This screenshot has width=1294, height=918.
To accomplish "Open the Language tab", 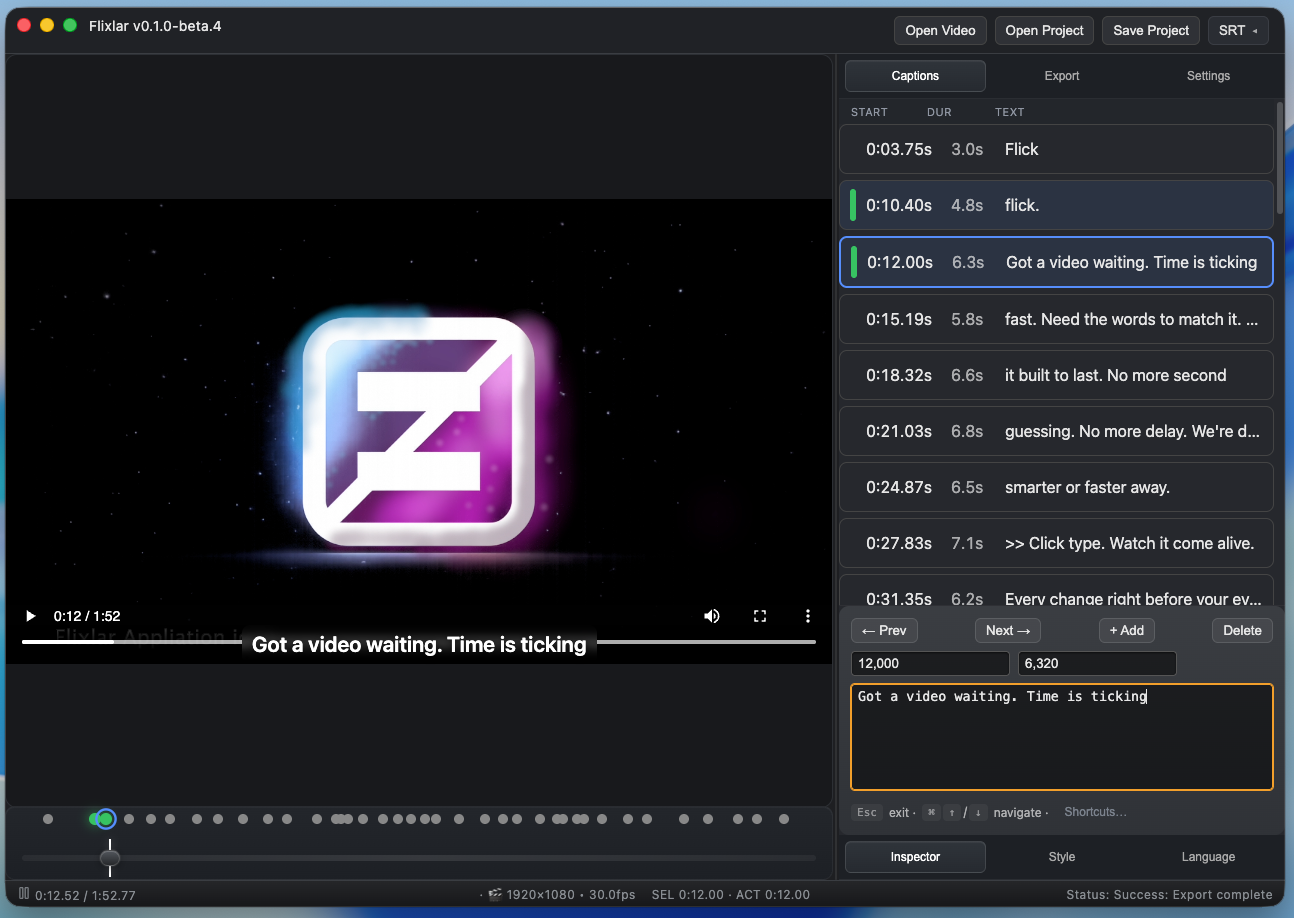I will pyautogui.click(x=1208, y=857).
